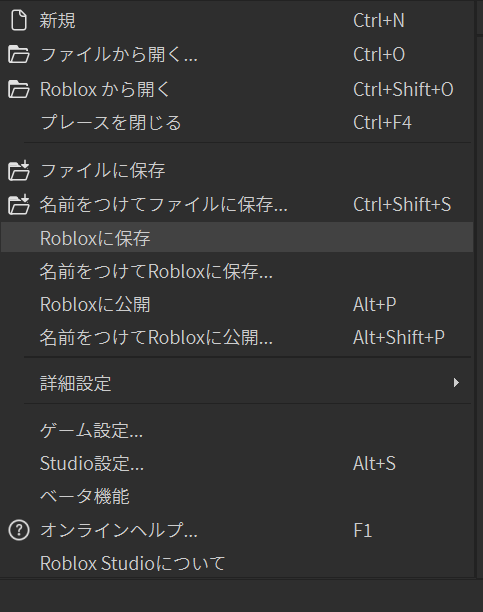
Task: Open Studio設定... from the menu
Action: coord(237,464)
